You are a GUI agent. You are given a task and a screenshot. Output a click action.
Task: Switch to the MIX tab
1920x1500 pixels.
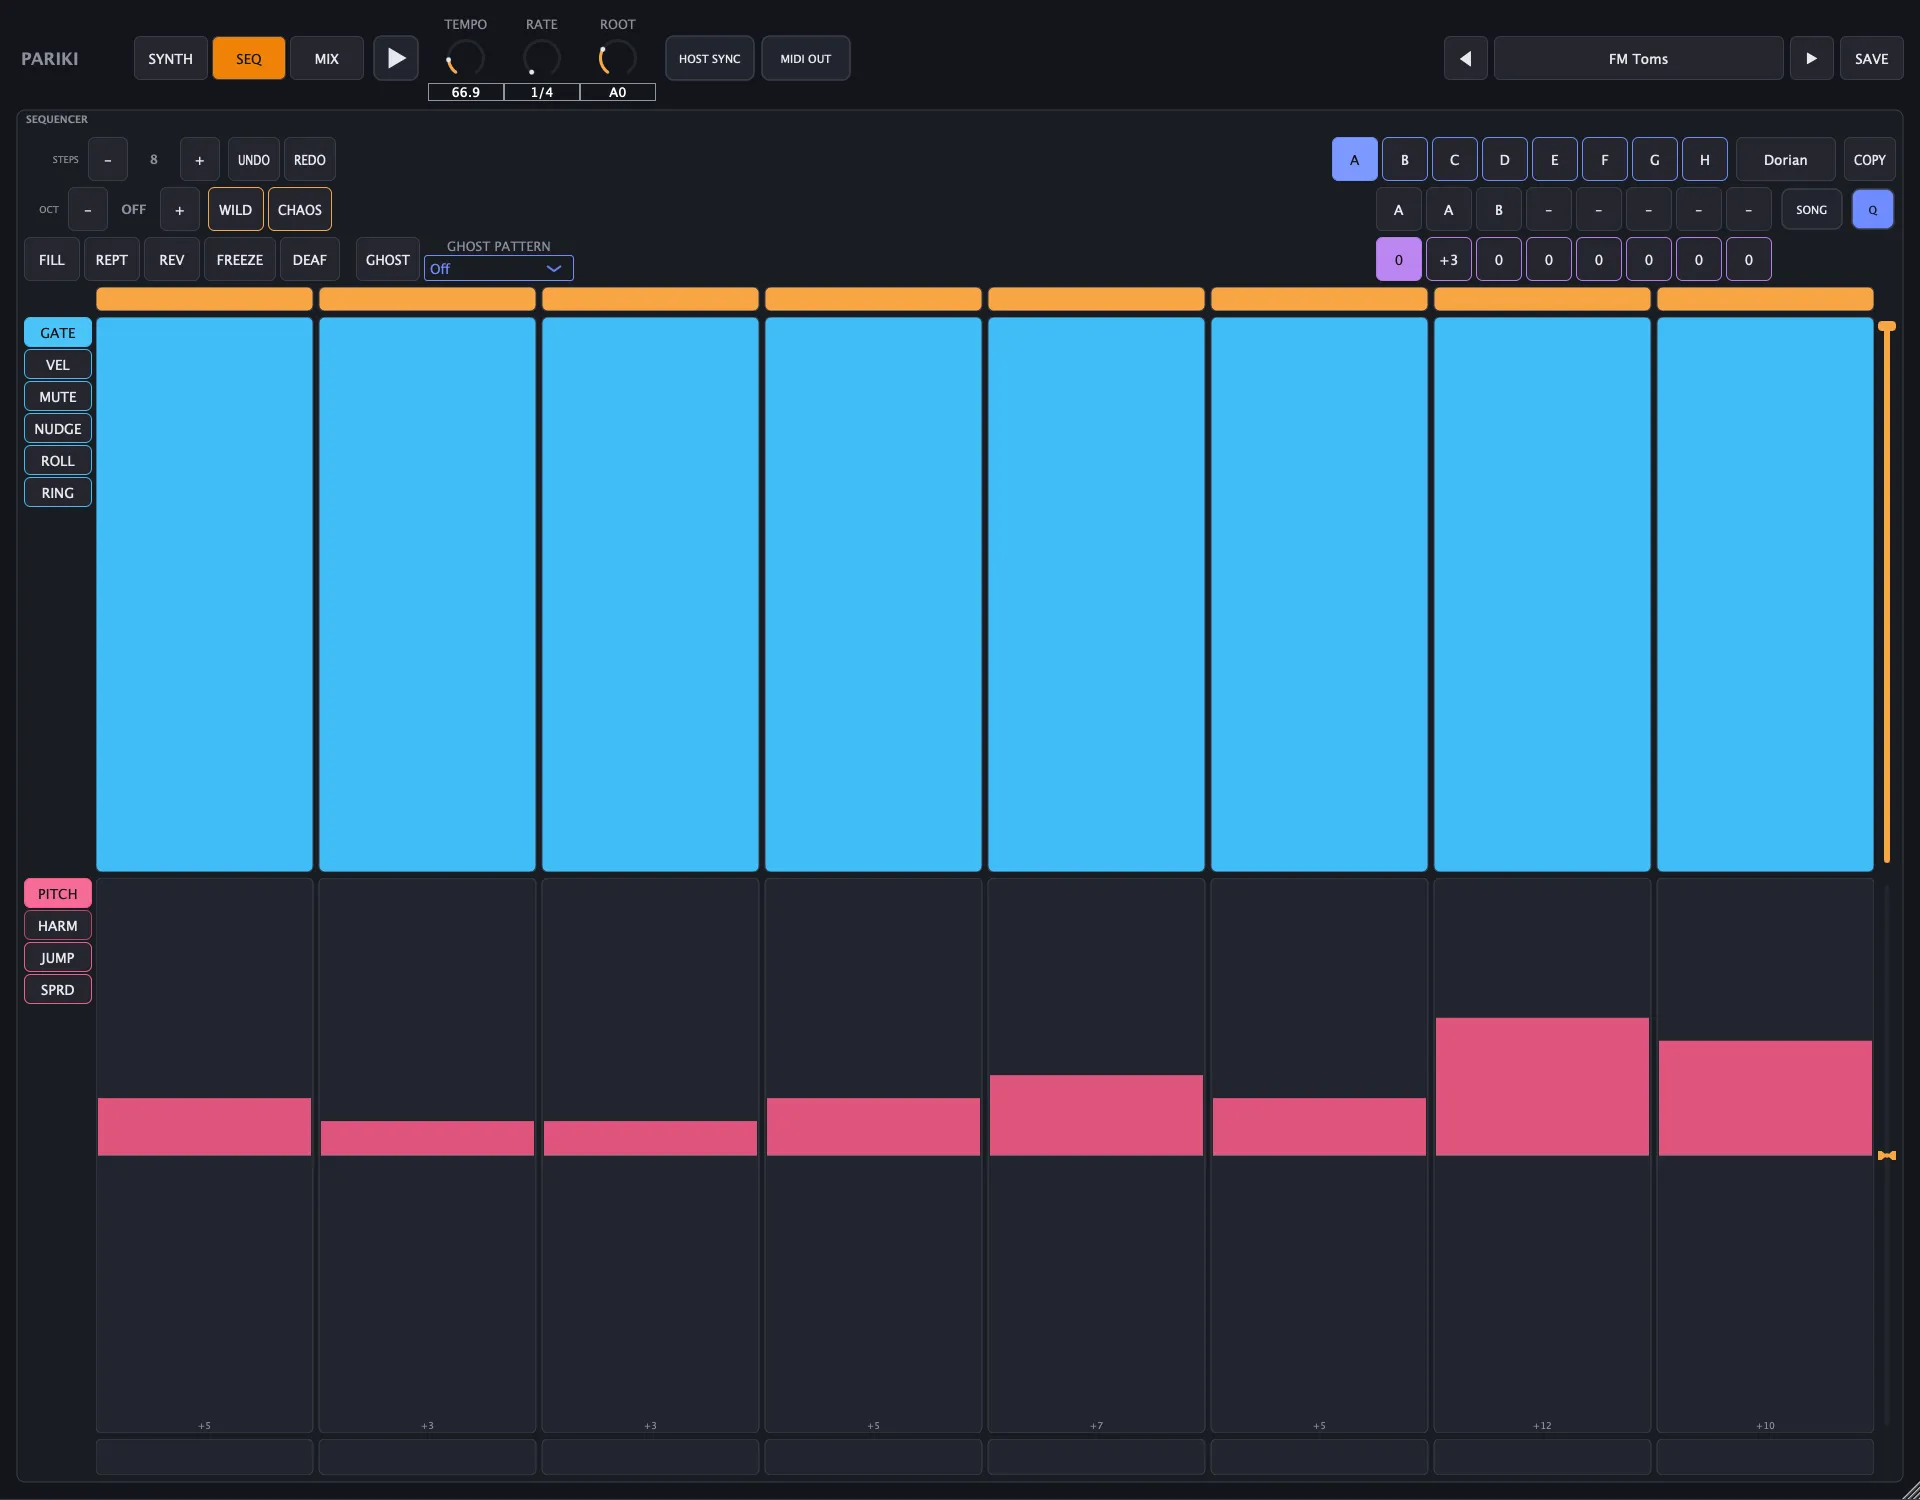point(327,58)
